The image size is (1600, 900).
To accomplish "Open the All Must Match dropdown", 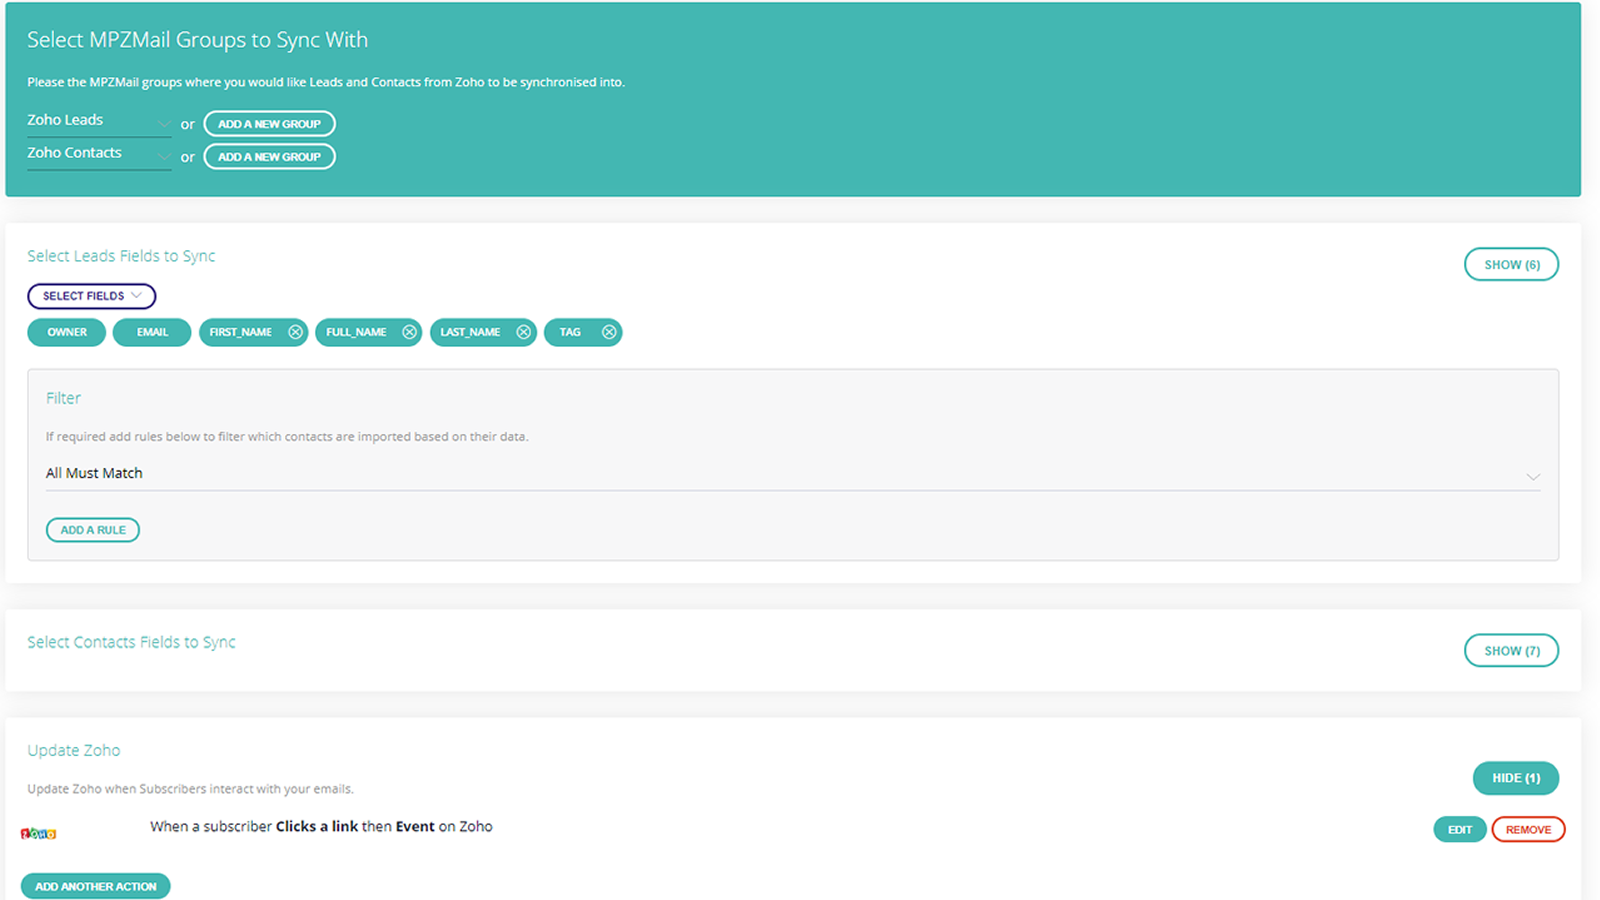I will (x=792, y=474).
